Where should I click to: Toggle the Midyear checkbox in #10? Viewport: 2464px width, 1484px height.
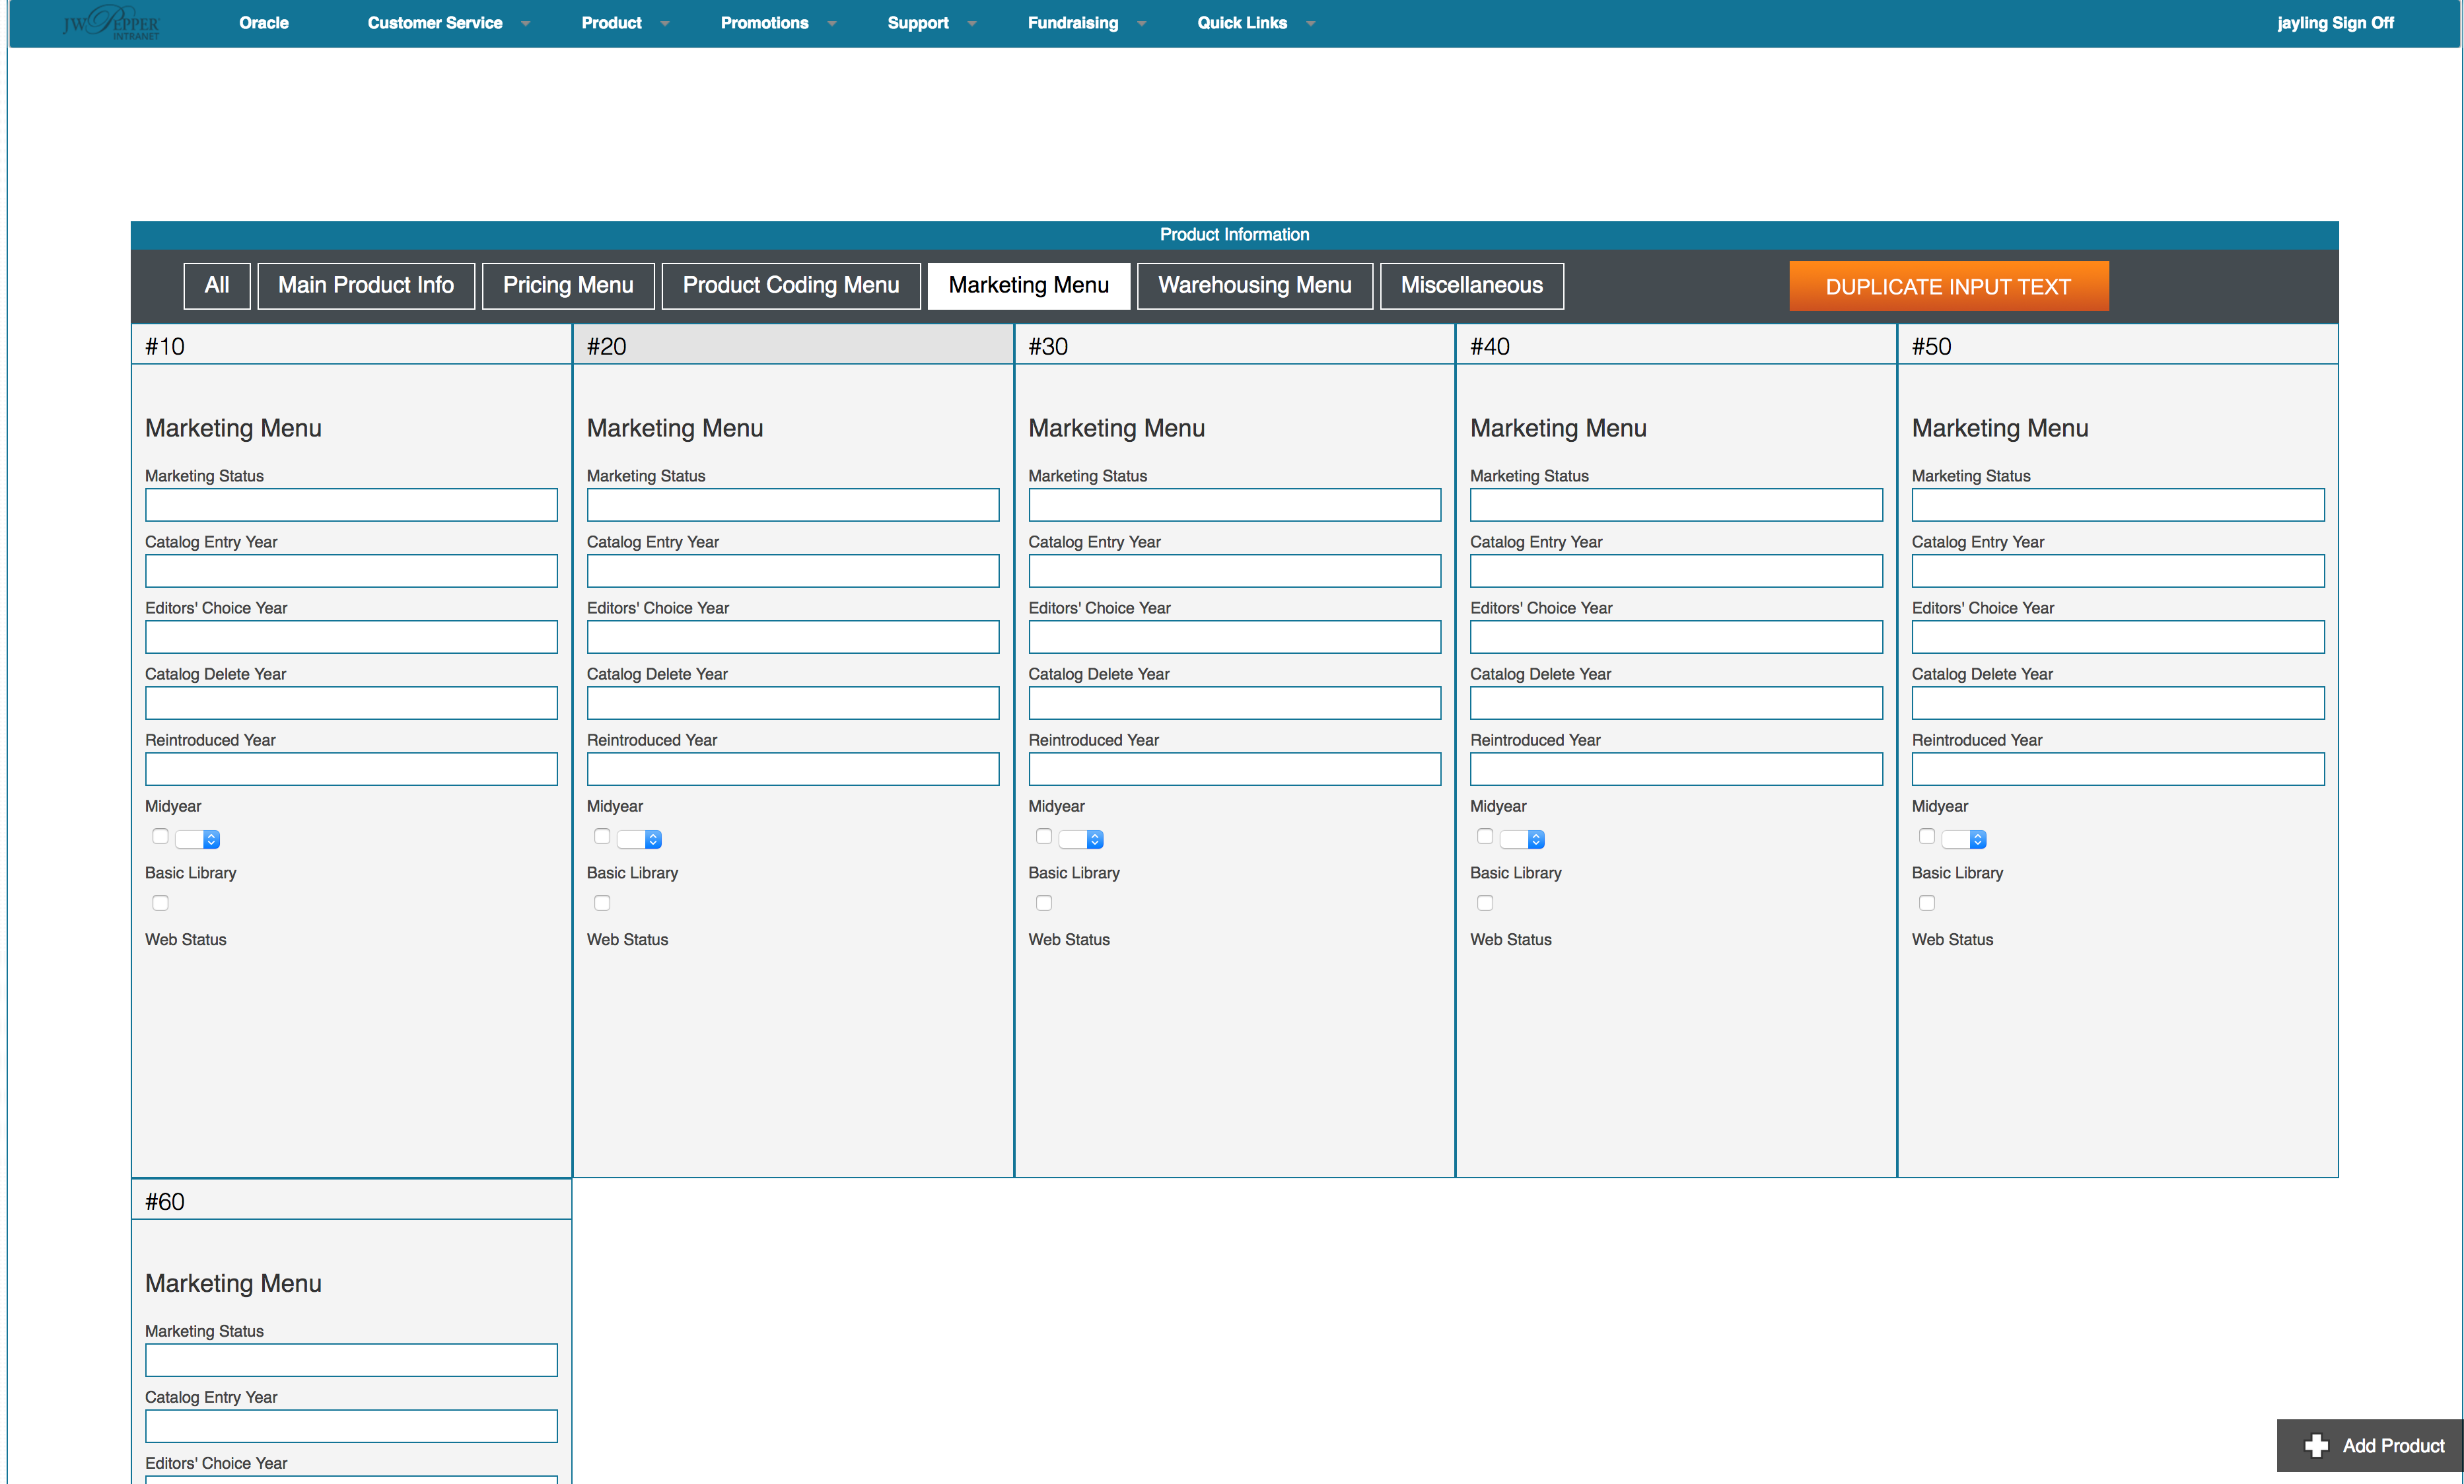tap(160, 836)
